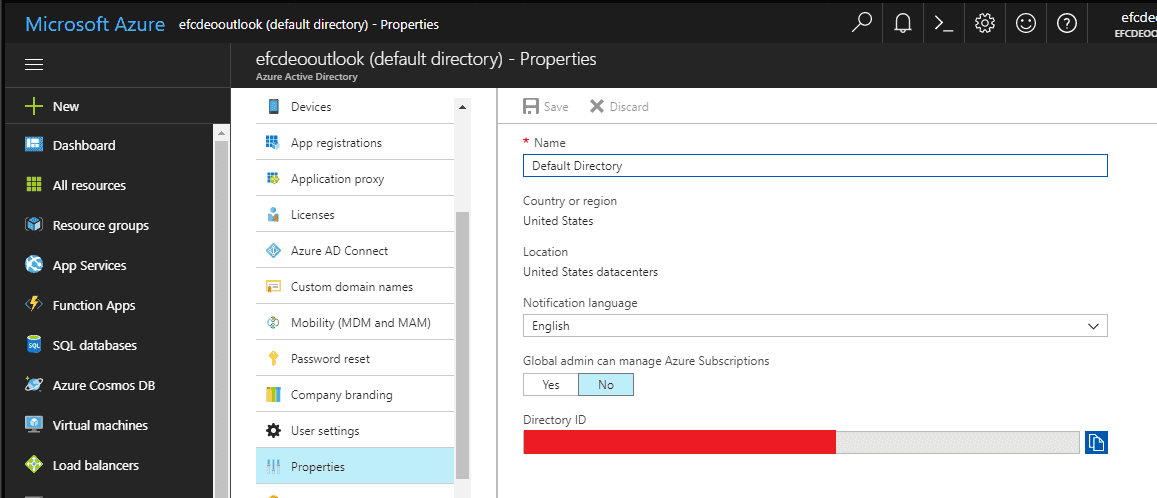This screenshot has width=1157, height=498.
Task: Click the Discard button
Action: (619, 106)
